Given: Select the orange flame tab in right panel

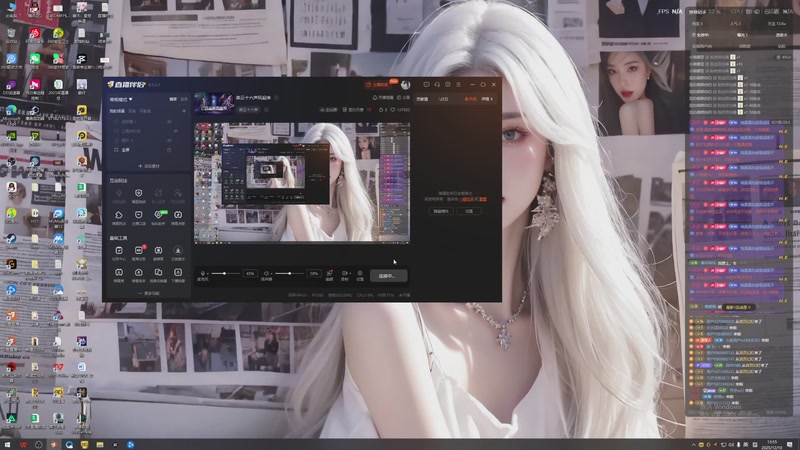Looking at the screenshot, I should pos(470,99).
